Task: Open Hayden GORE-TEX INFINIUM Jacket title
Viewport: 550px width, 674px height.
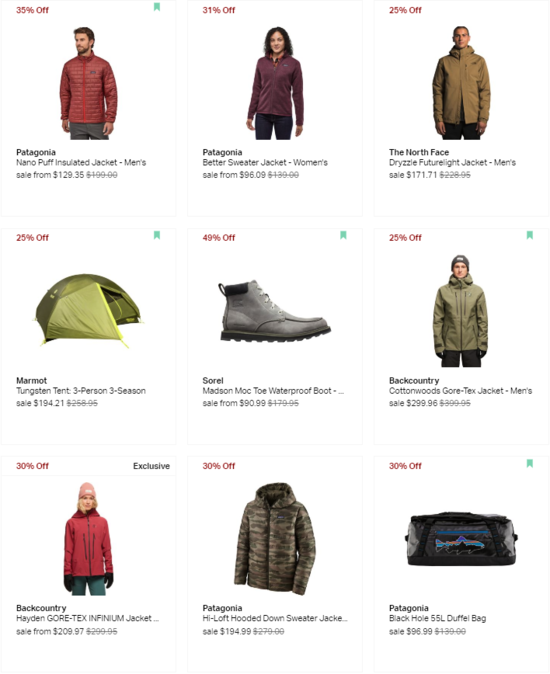Action: 88,618
